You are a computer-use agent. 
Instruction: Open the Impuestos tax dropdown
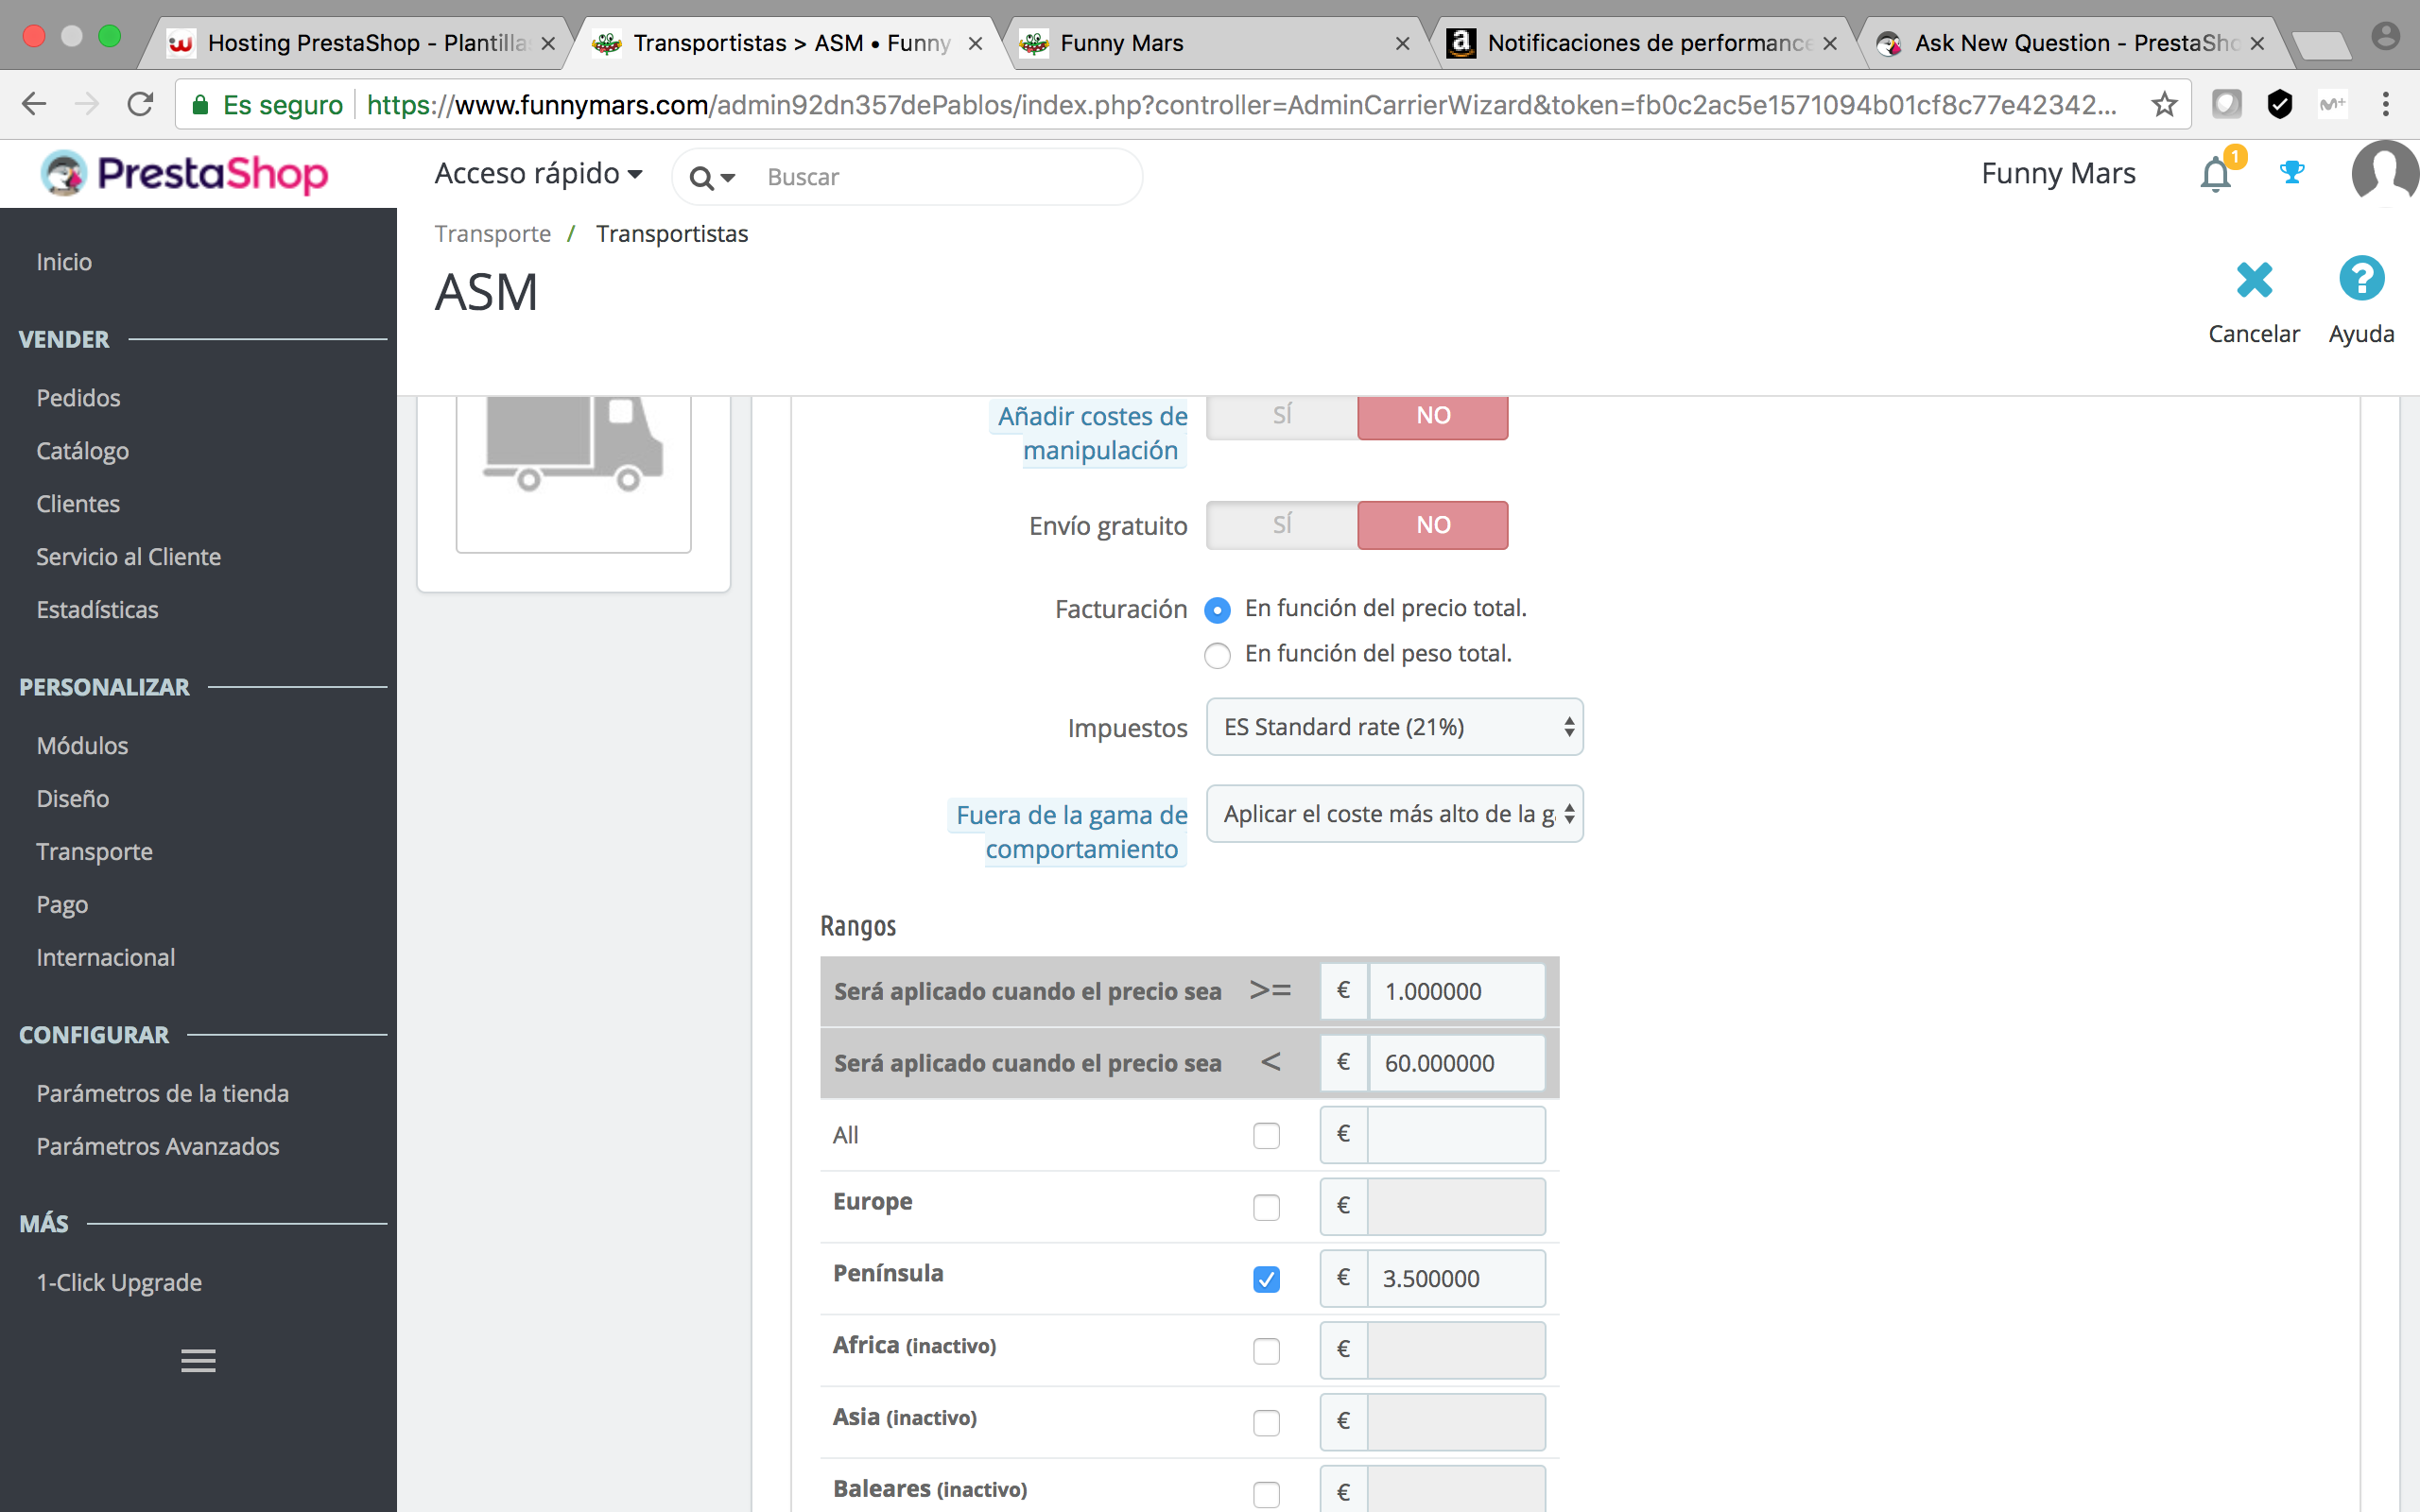(1394, 727)
